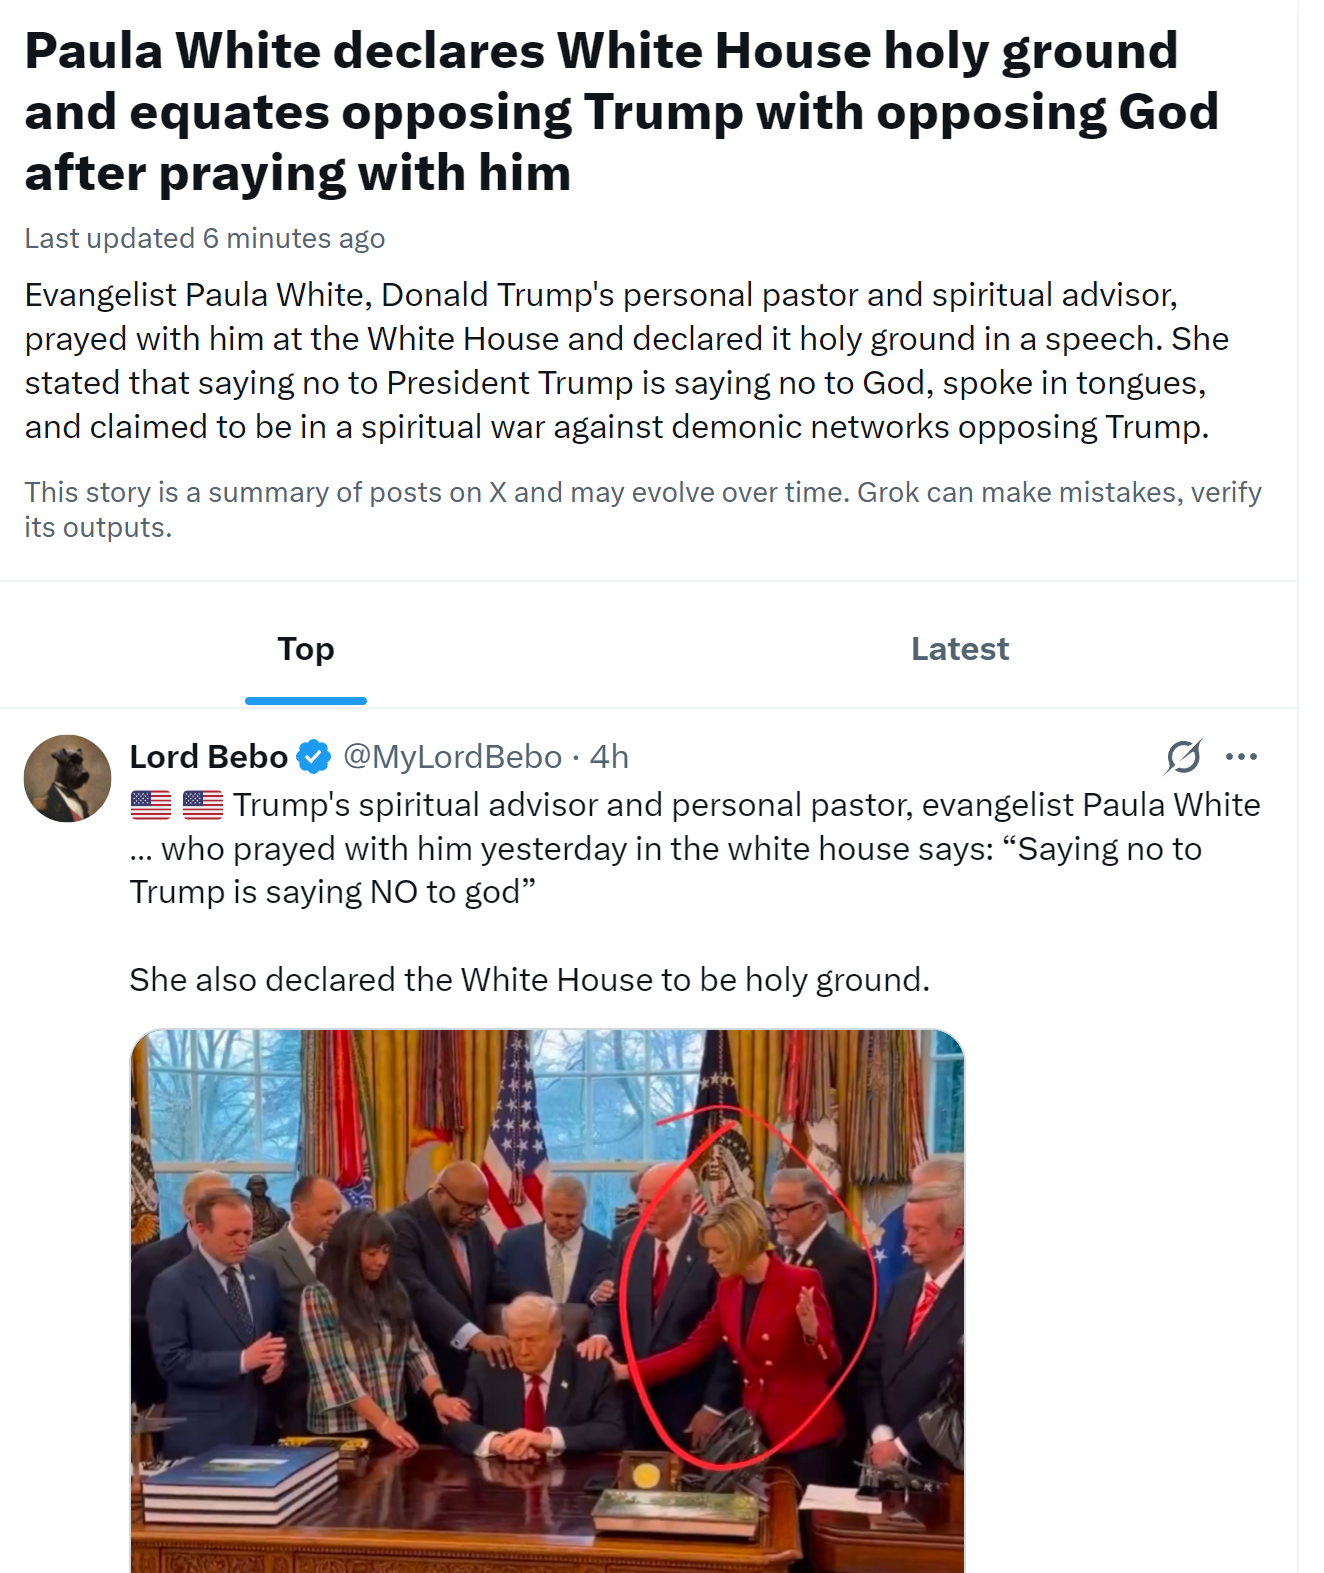Viewport: 1324px width, 1573px height.
Task: Click the 'Last updated 6 minutes ago' text
Action: 205,239
